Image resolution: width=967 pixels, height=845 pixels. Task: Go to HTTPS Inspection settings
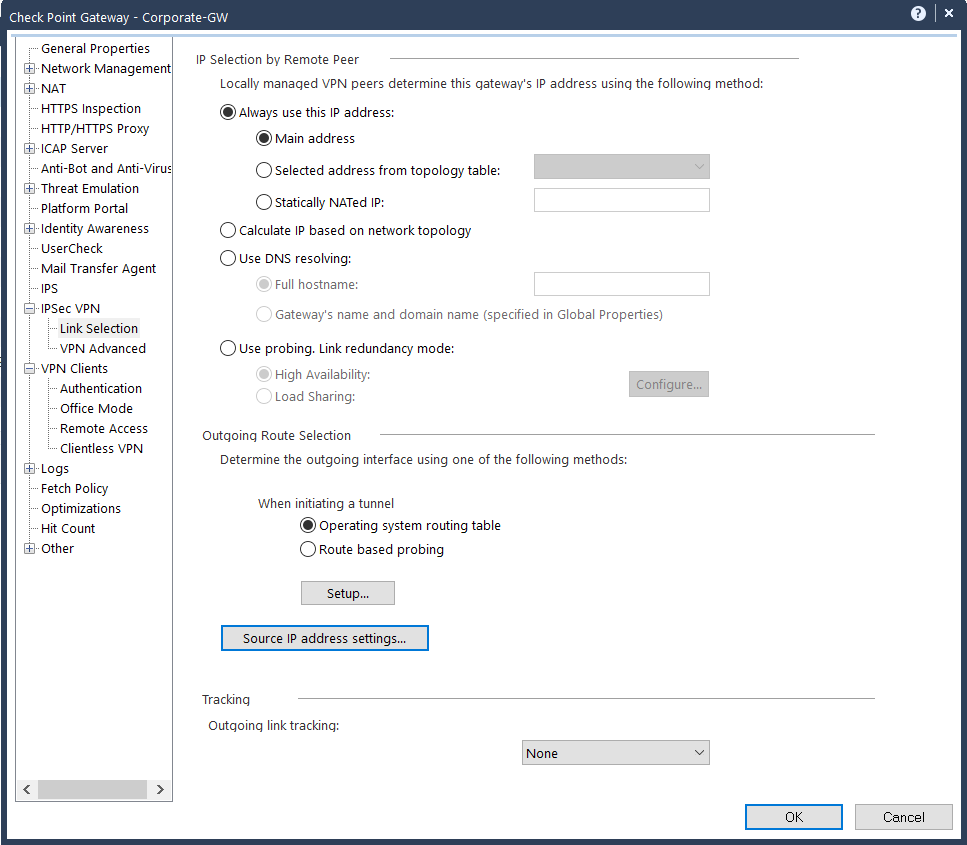click(x=91, y=109)
